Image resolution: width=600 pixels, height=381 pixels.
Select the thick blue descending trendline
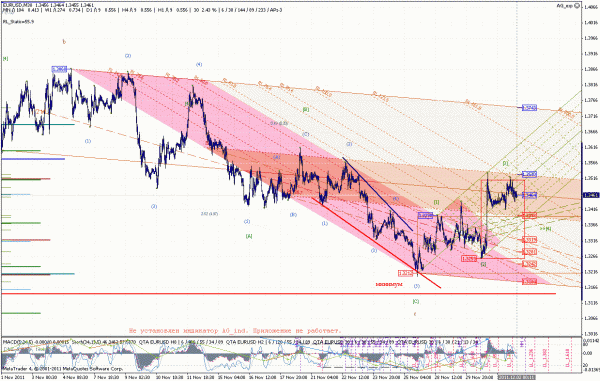(x=377, y=194)
